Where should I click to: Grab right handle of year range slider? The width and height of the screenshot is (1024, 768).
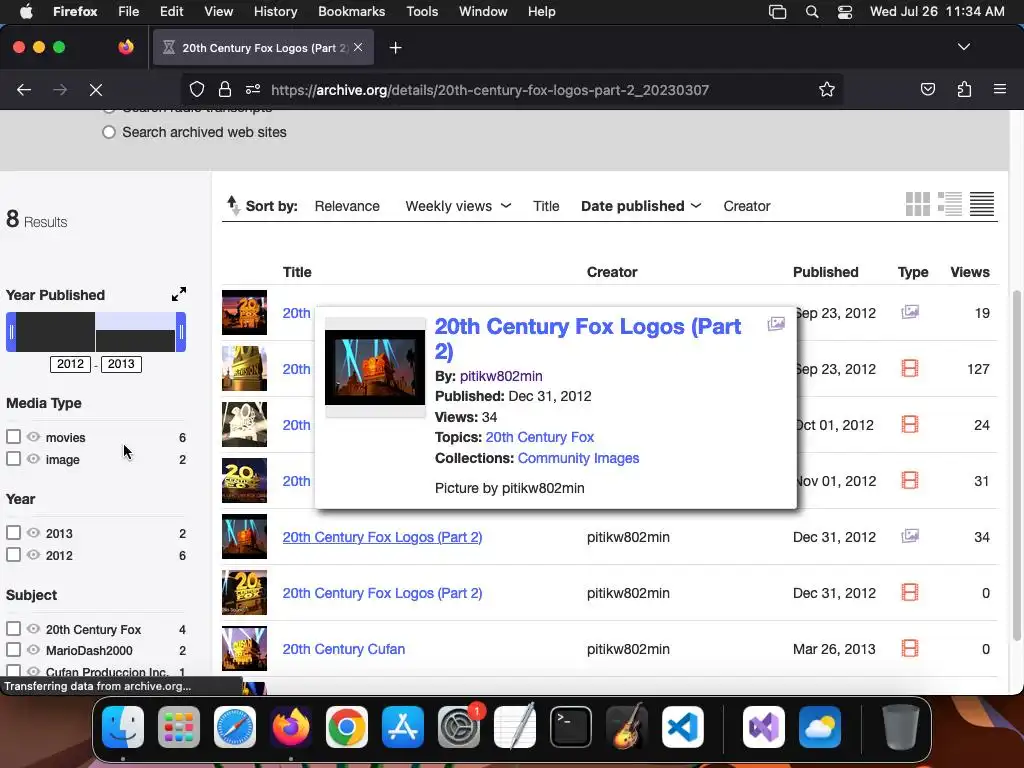[181, 332]
